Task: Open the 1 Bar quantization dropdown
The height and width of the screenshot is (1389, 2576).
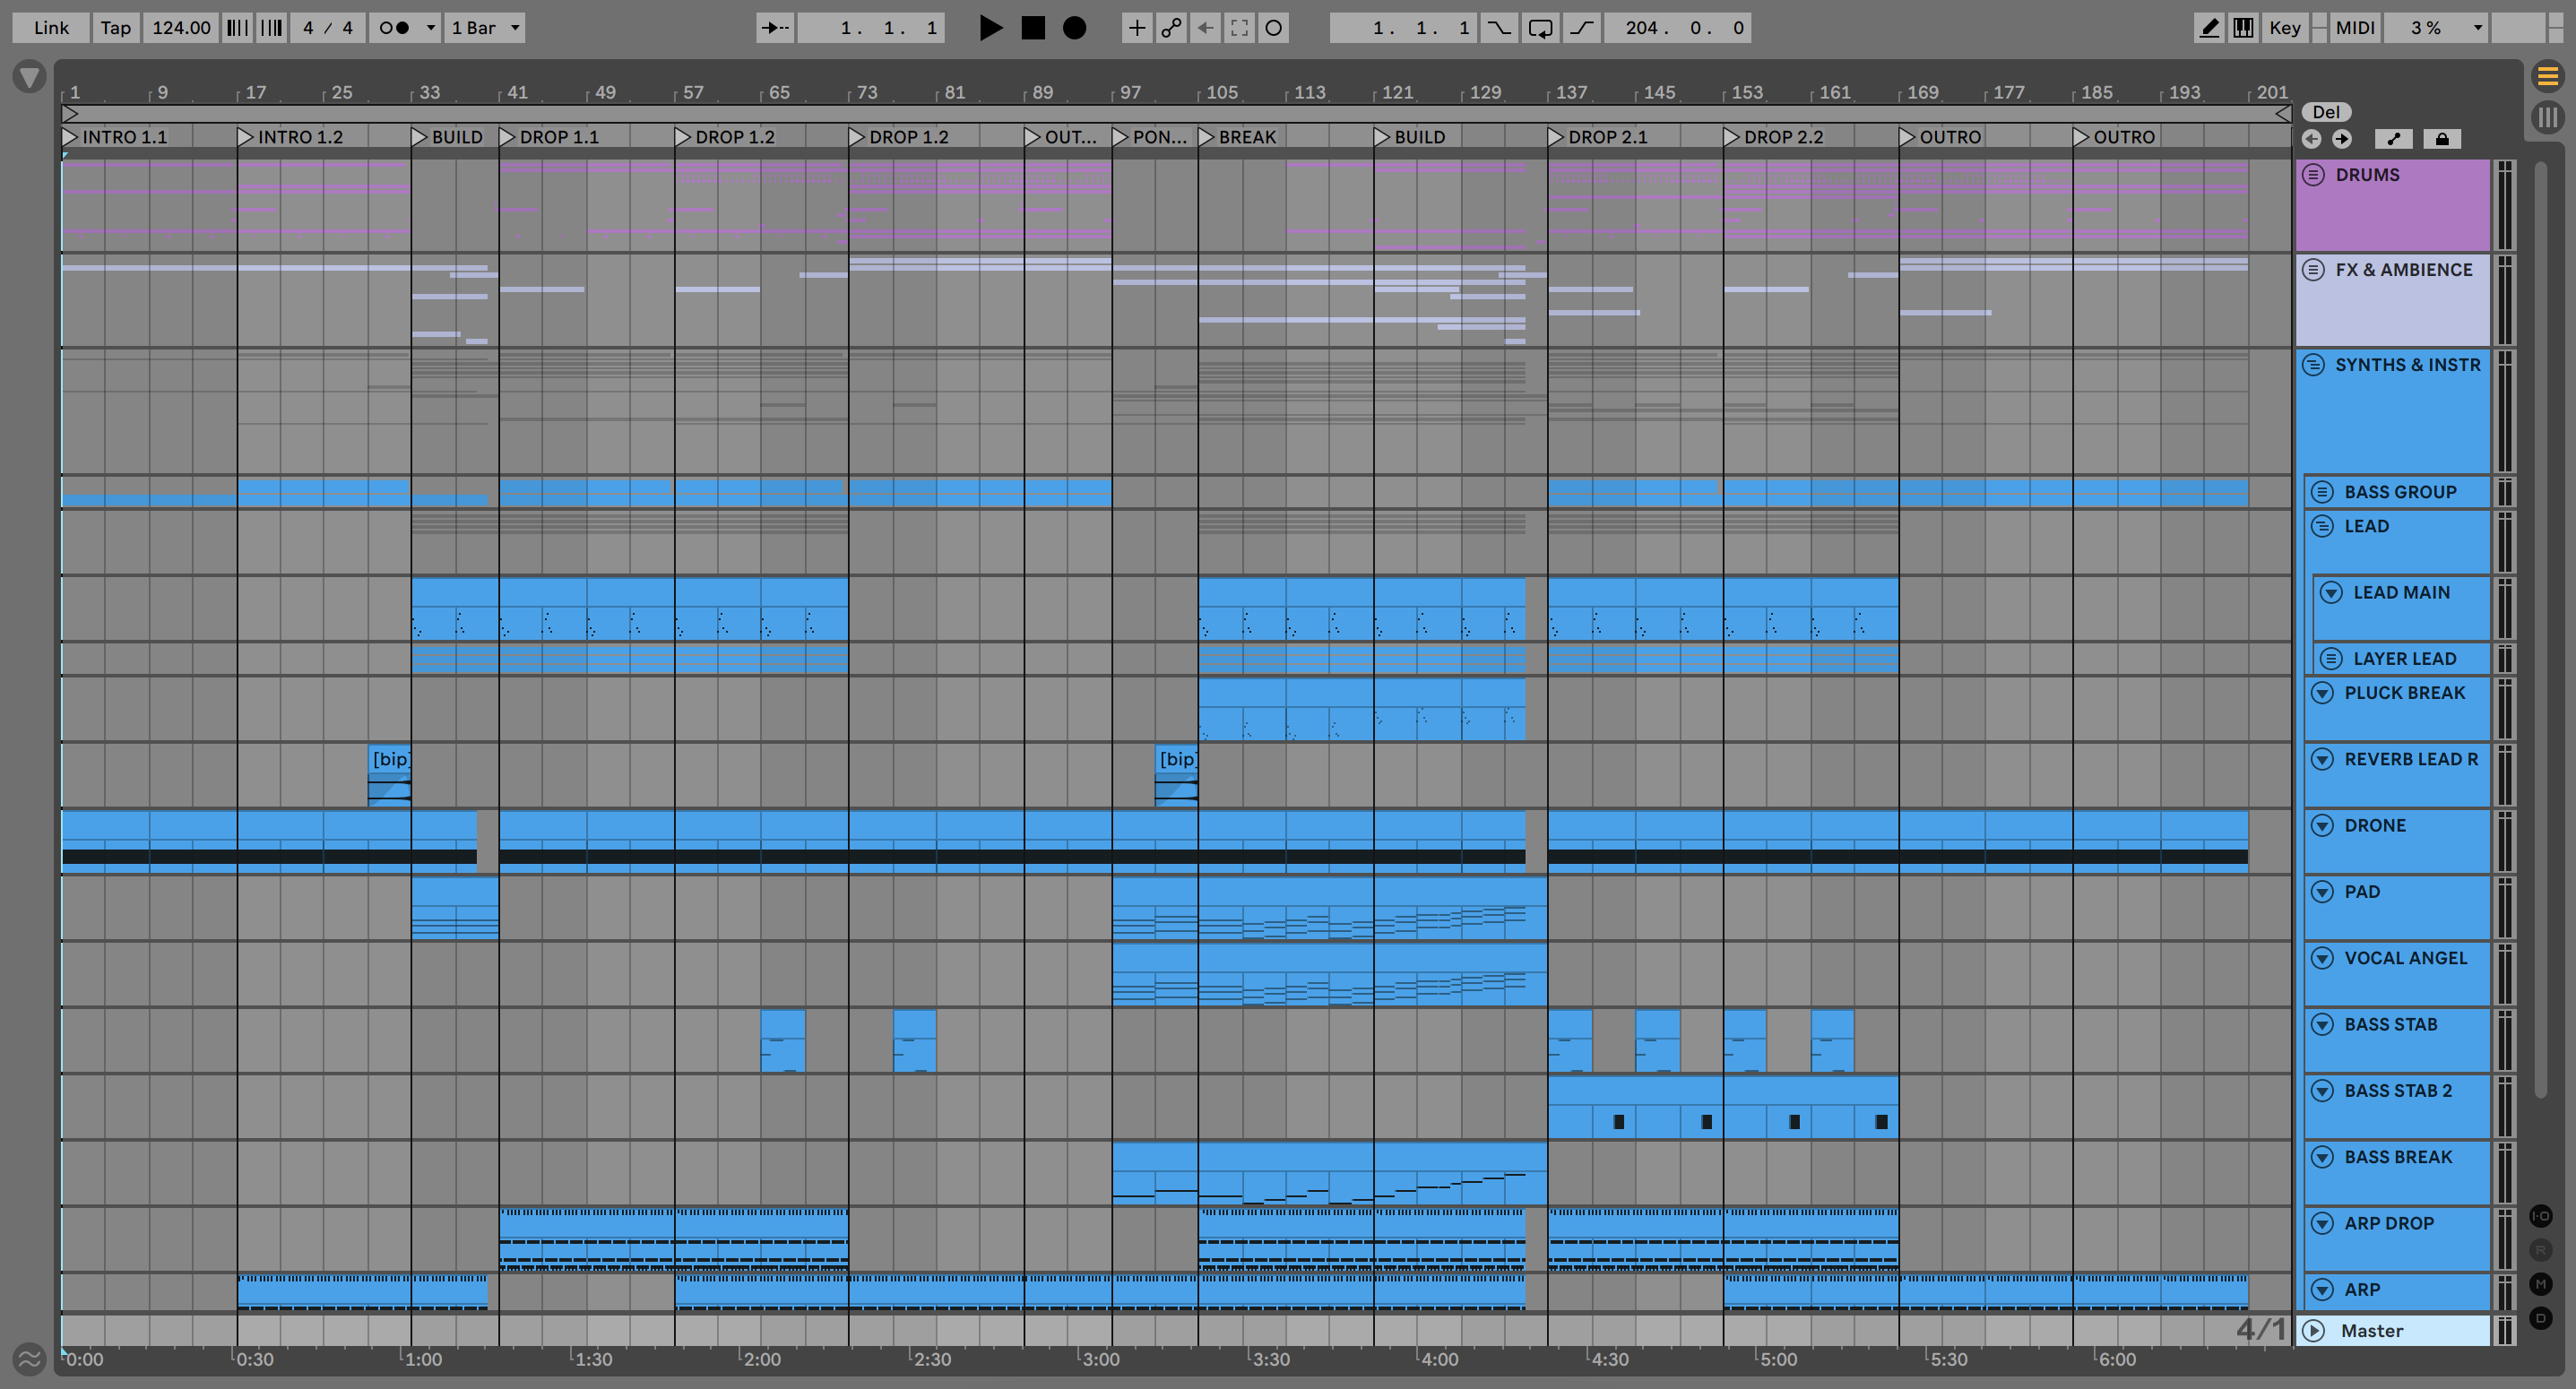Action: pyautogui.click(x=485, y=28)
